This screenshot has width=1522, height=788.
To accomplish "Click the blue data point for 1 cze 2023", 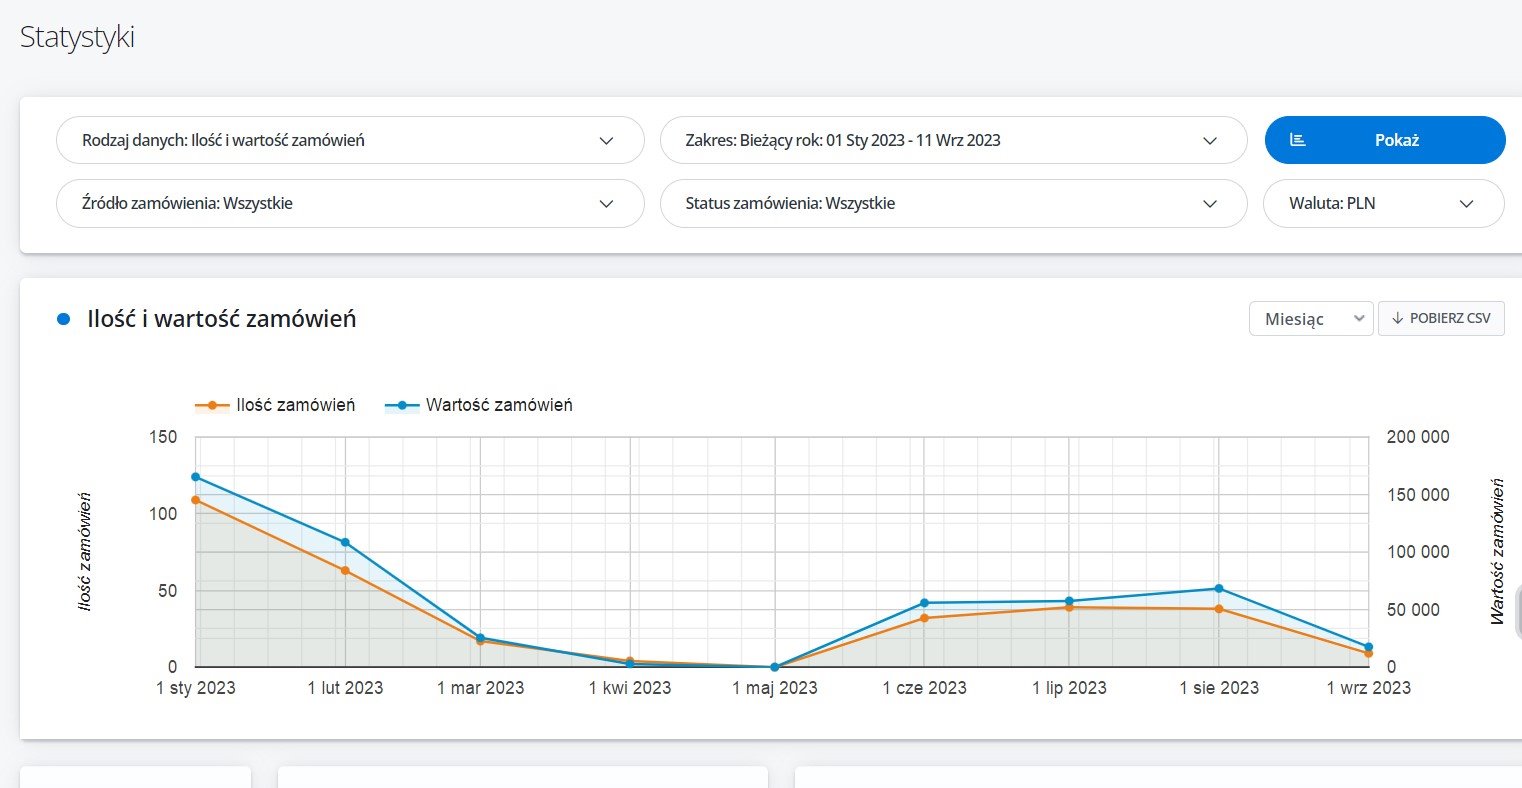I will pos(924,603).
